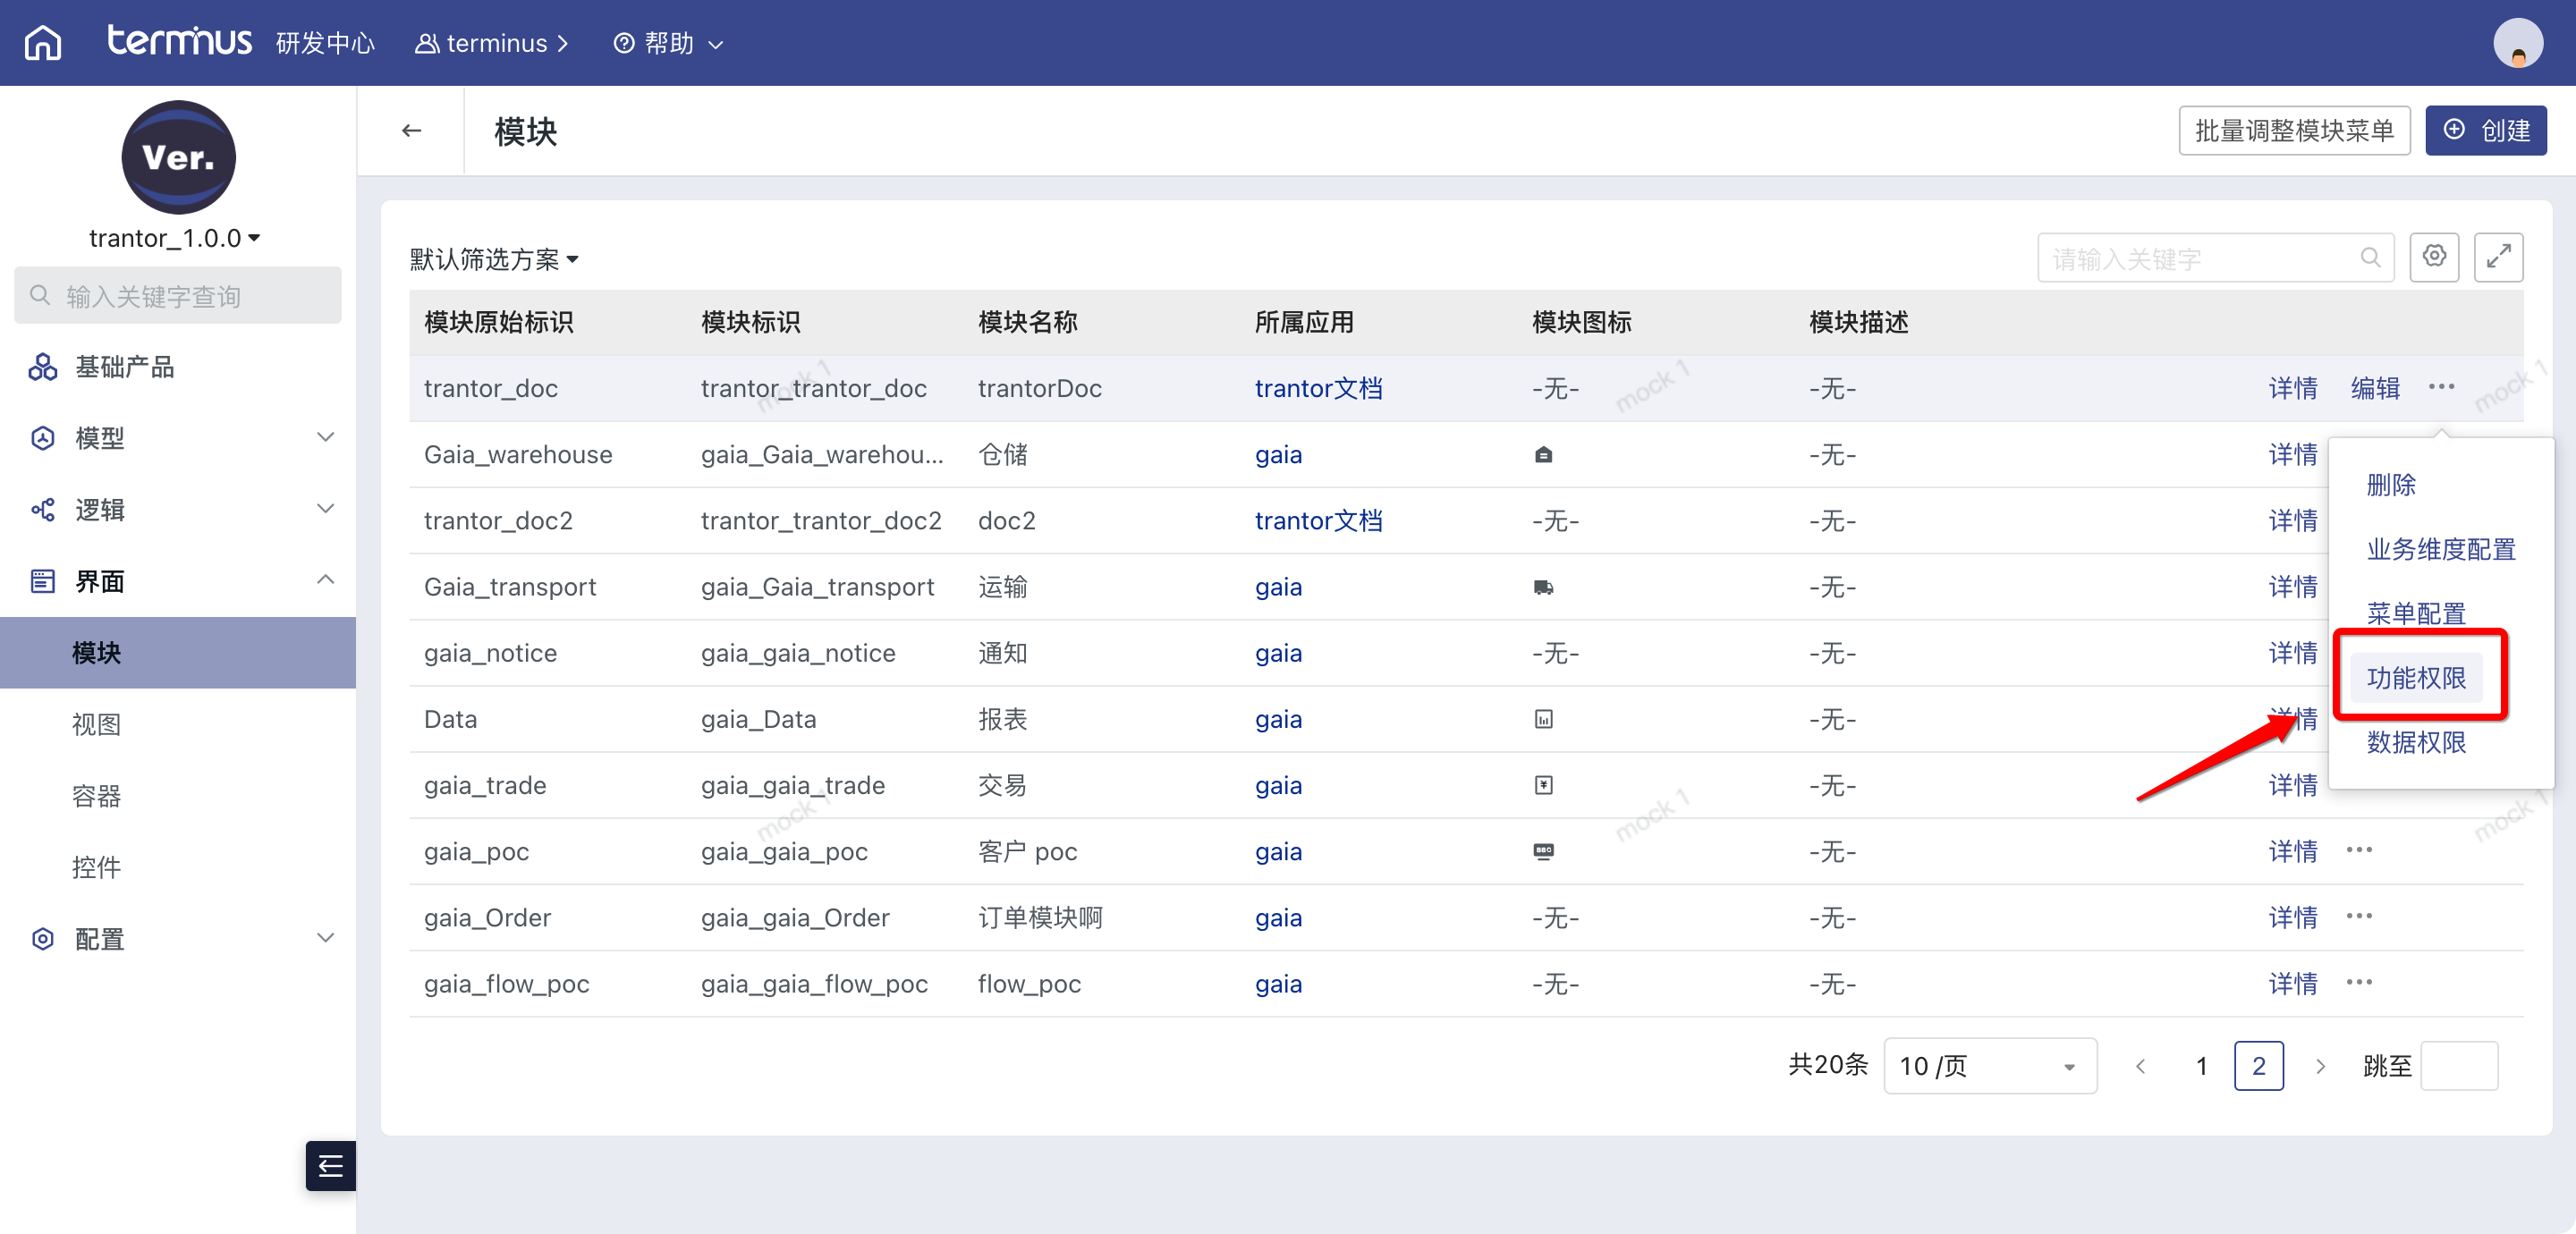Viewport: 2576px width, 1234px height.
Task: Open more actions for gaia_Order row
Action: (2359, 916)
